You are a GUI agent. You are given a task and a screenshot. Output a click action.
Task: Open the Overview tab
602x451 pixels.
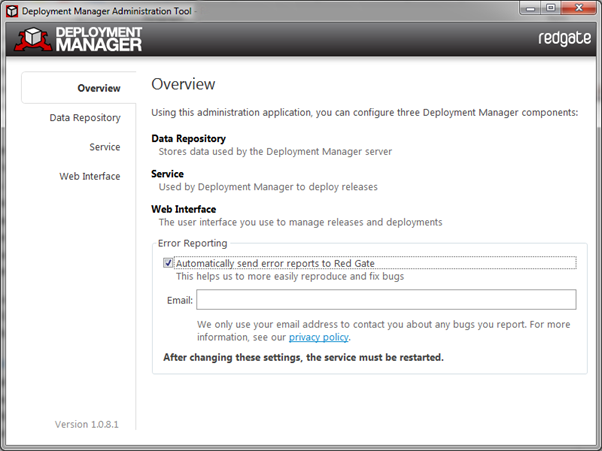pyautogui.click(x=99, y=88)
